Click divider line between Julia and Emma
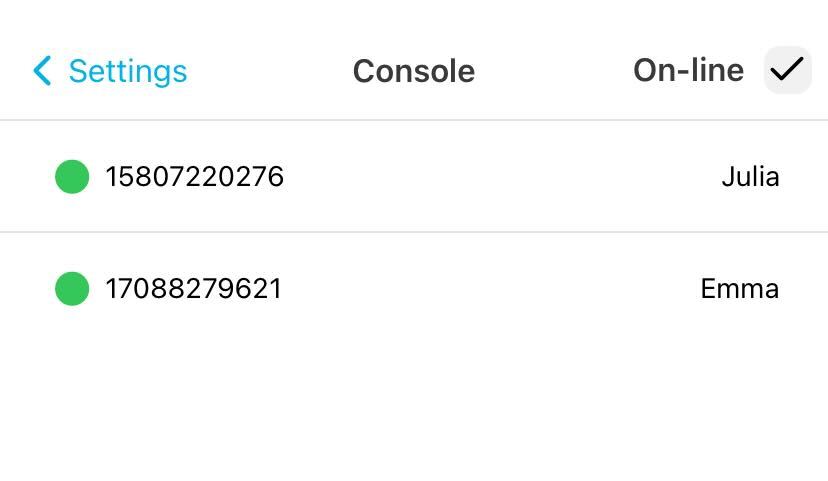The image size is (828, 481). click(x=414, y=232)
